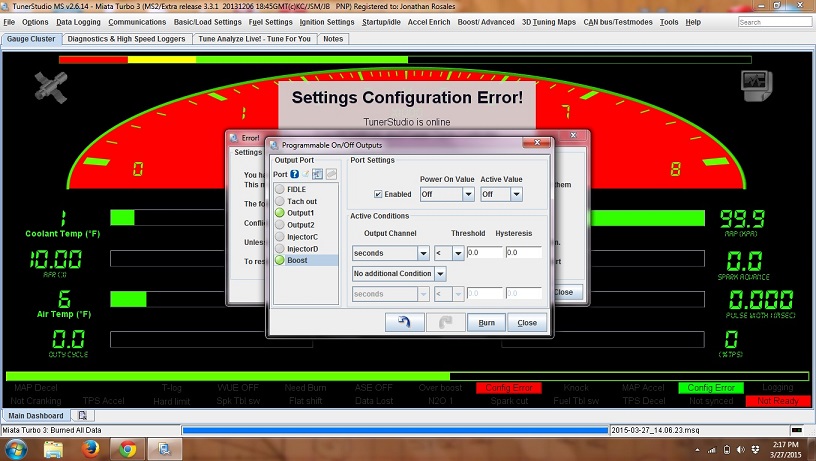Click the Threshold value input field

(x=483, y=253)
